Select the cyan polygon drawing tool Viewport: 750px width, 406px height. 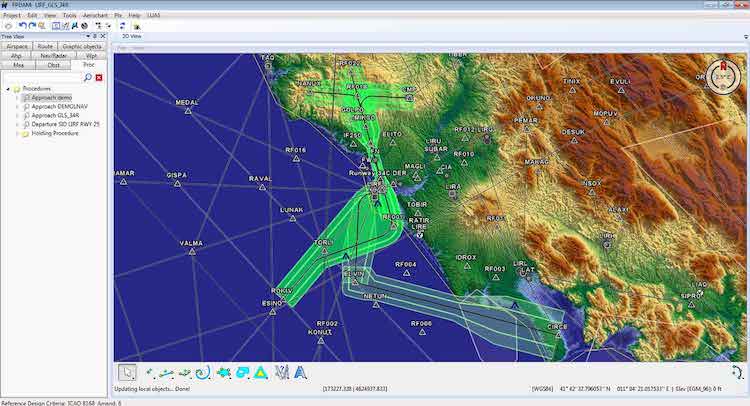[x=223, y=373]
